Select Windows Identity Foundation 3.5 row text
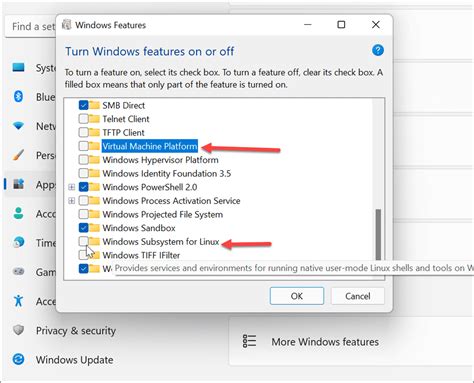474x383 pixels. click(x=166, y=173)
